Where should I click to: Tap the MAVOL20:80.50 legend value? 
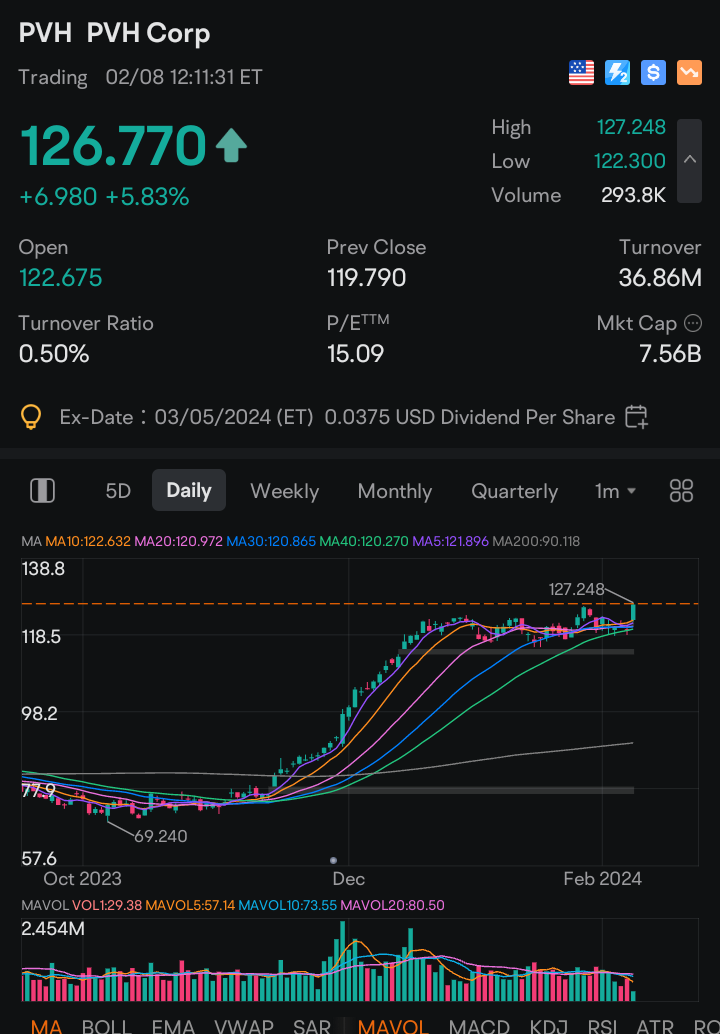tap(392, 905)
